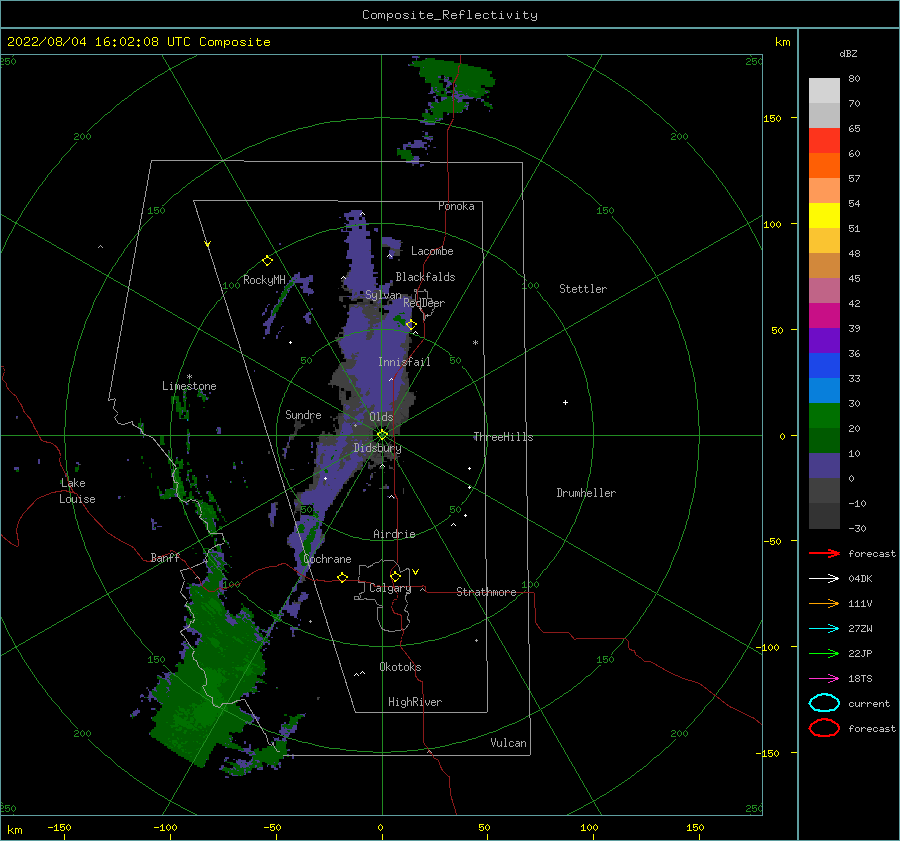This screenshot has width=900, height=841.
Task: Click the Didsbury label
Action: pos(377,448)
